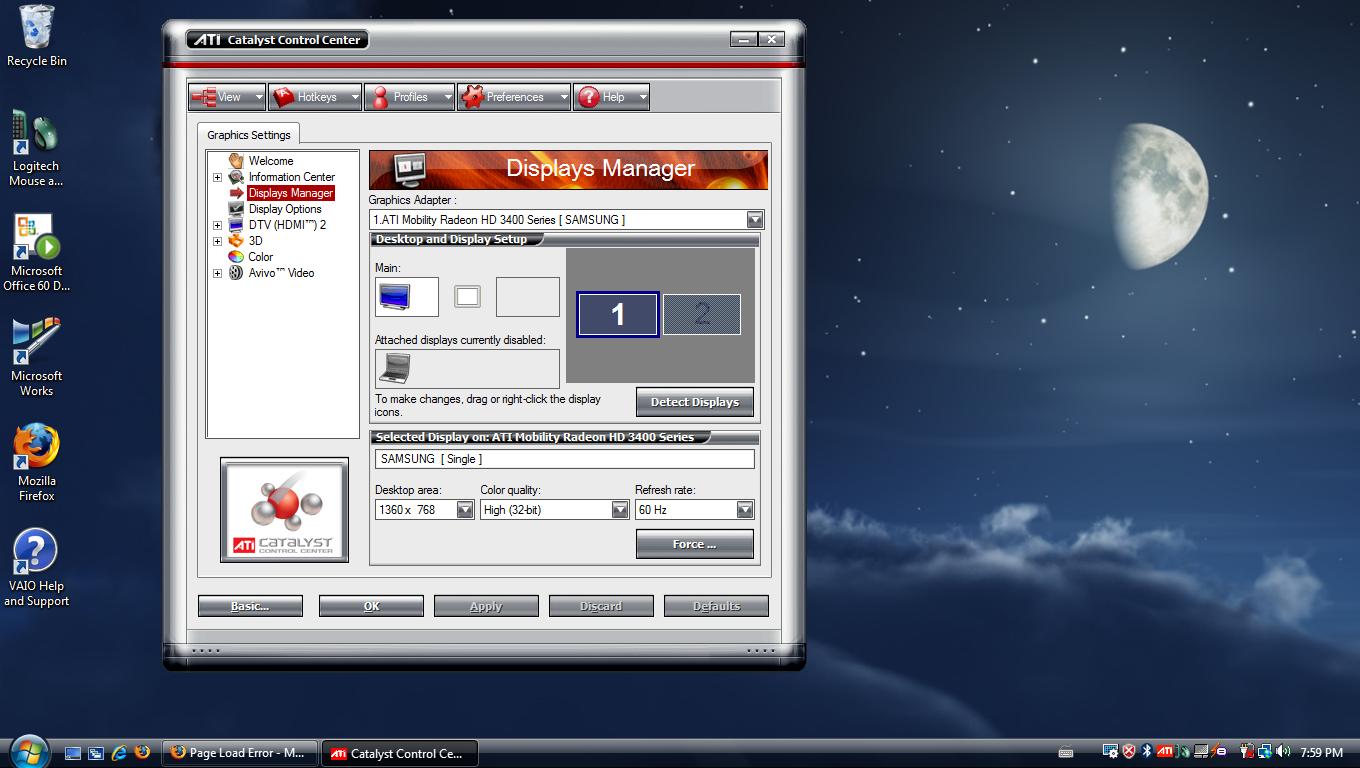Select Displays Manager in the tree
1360x768 pixels.
click(290, 193)
